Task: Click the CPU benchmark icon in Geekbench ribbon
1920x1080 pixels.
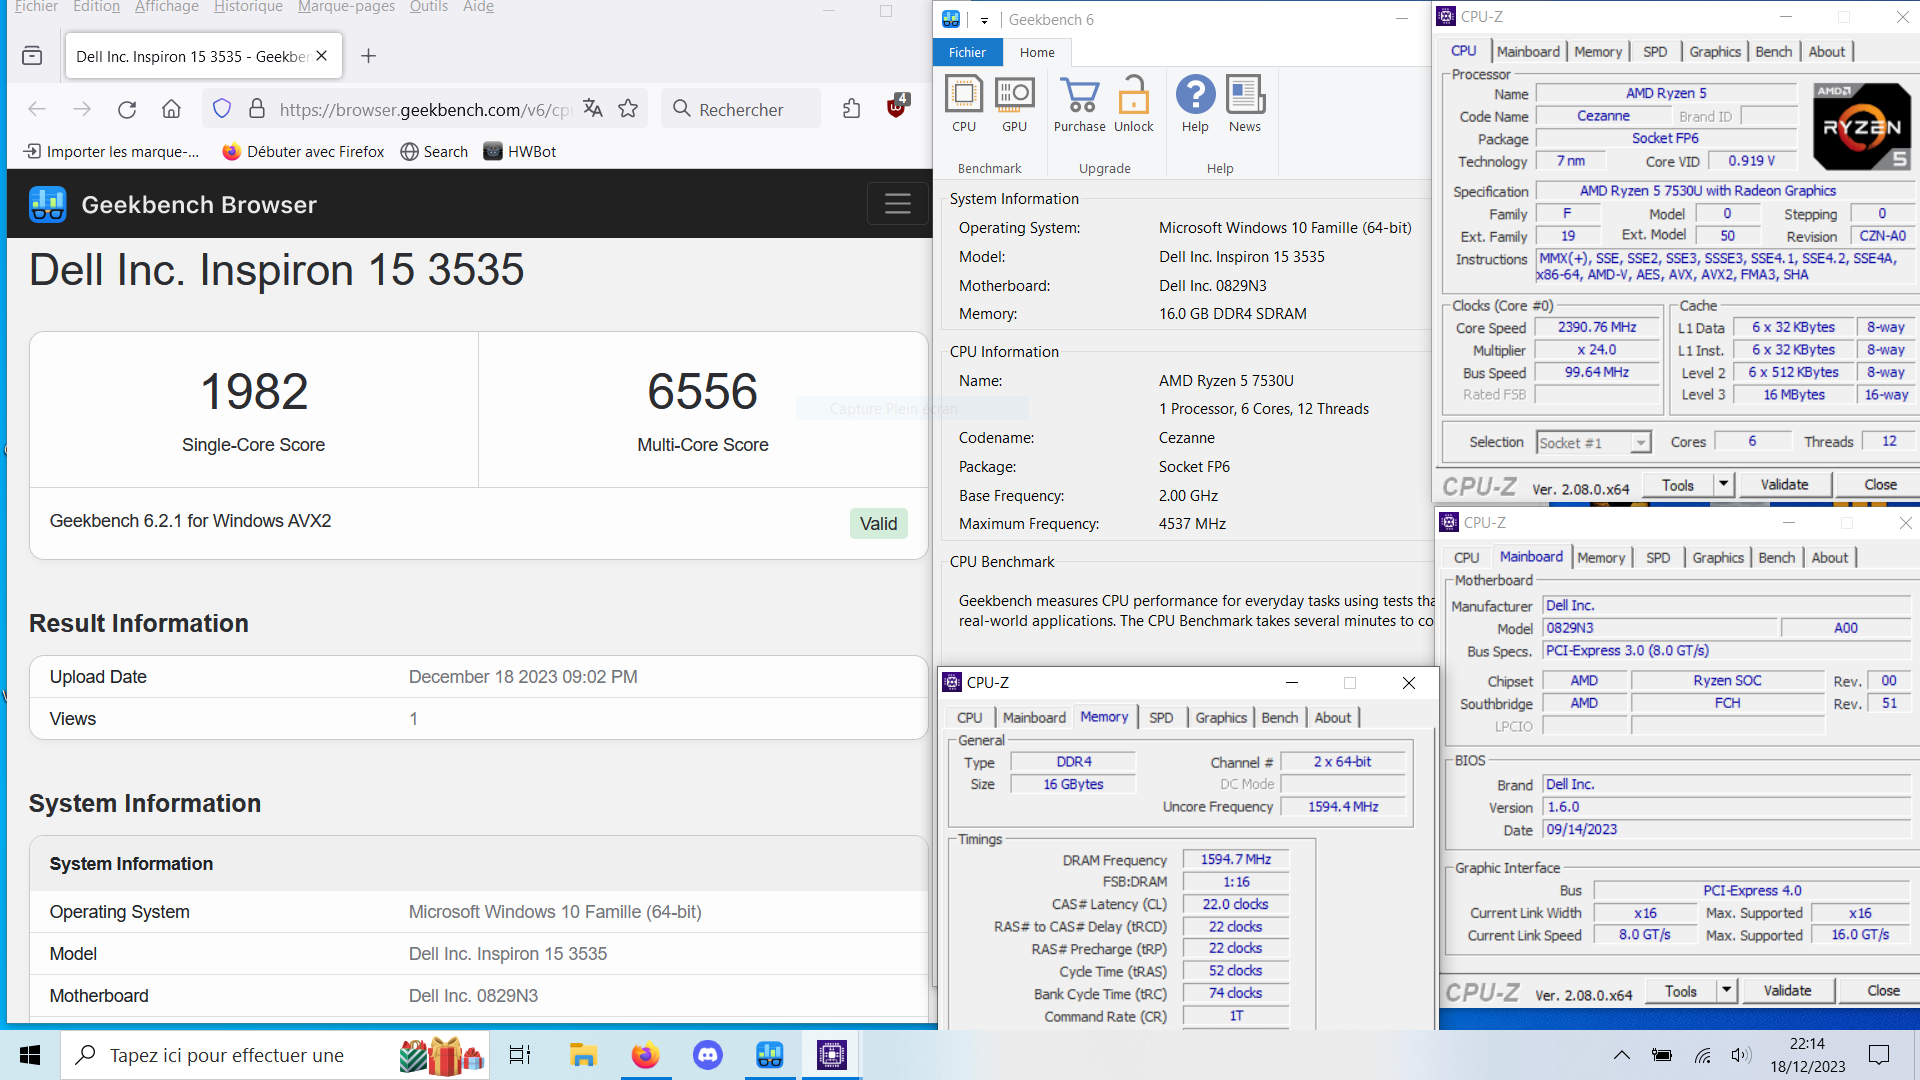Action: 964,104
